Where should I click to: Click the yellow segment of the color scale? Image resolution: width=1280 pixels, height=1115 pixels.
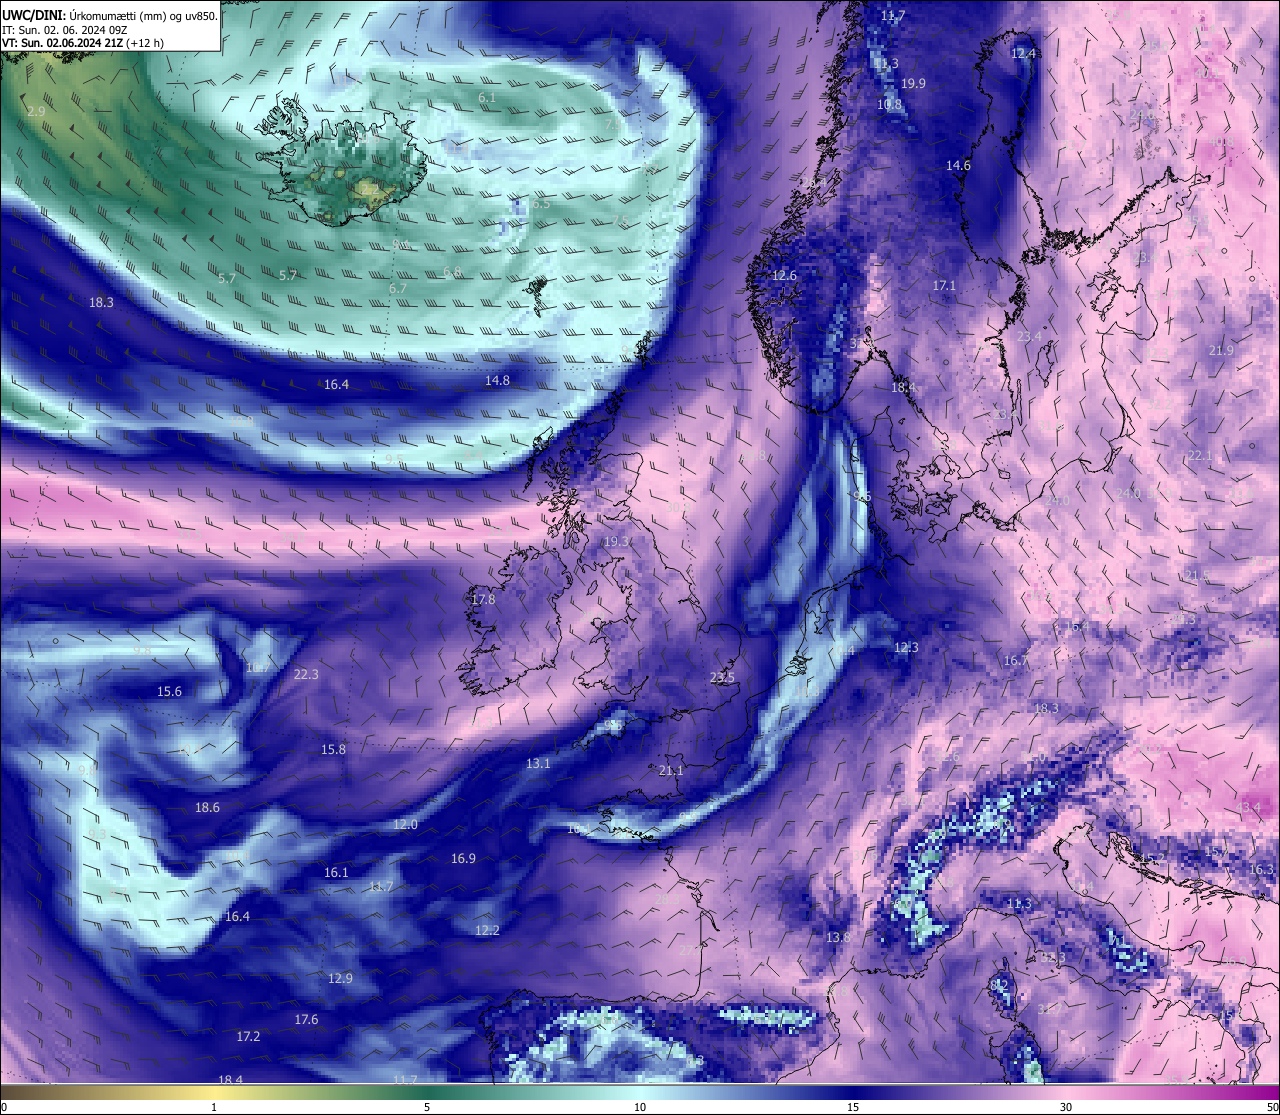pos(214,1092)
